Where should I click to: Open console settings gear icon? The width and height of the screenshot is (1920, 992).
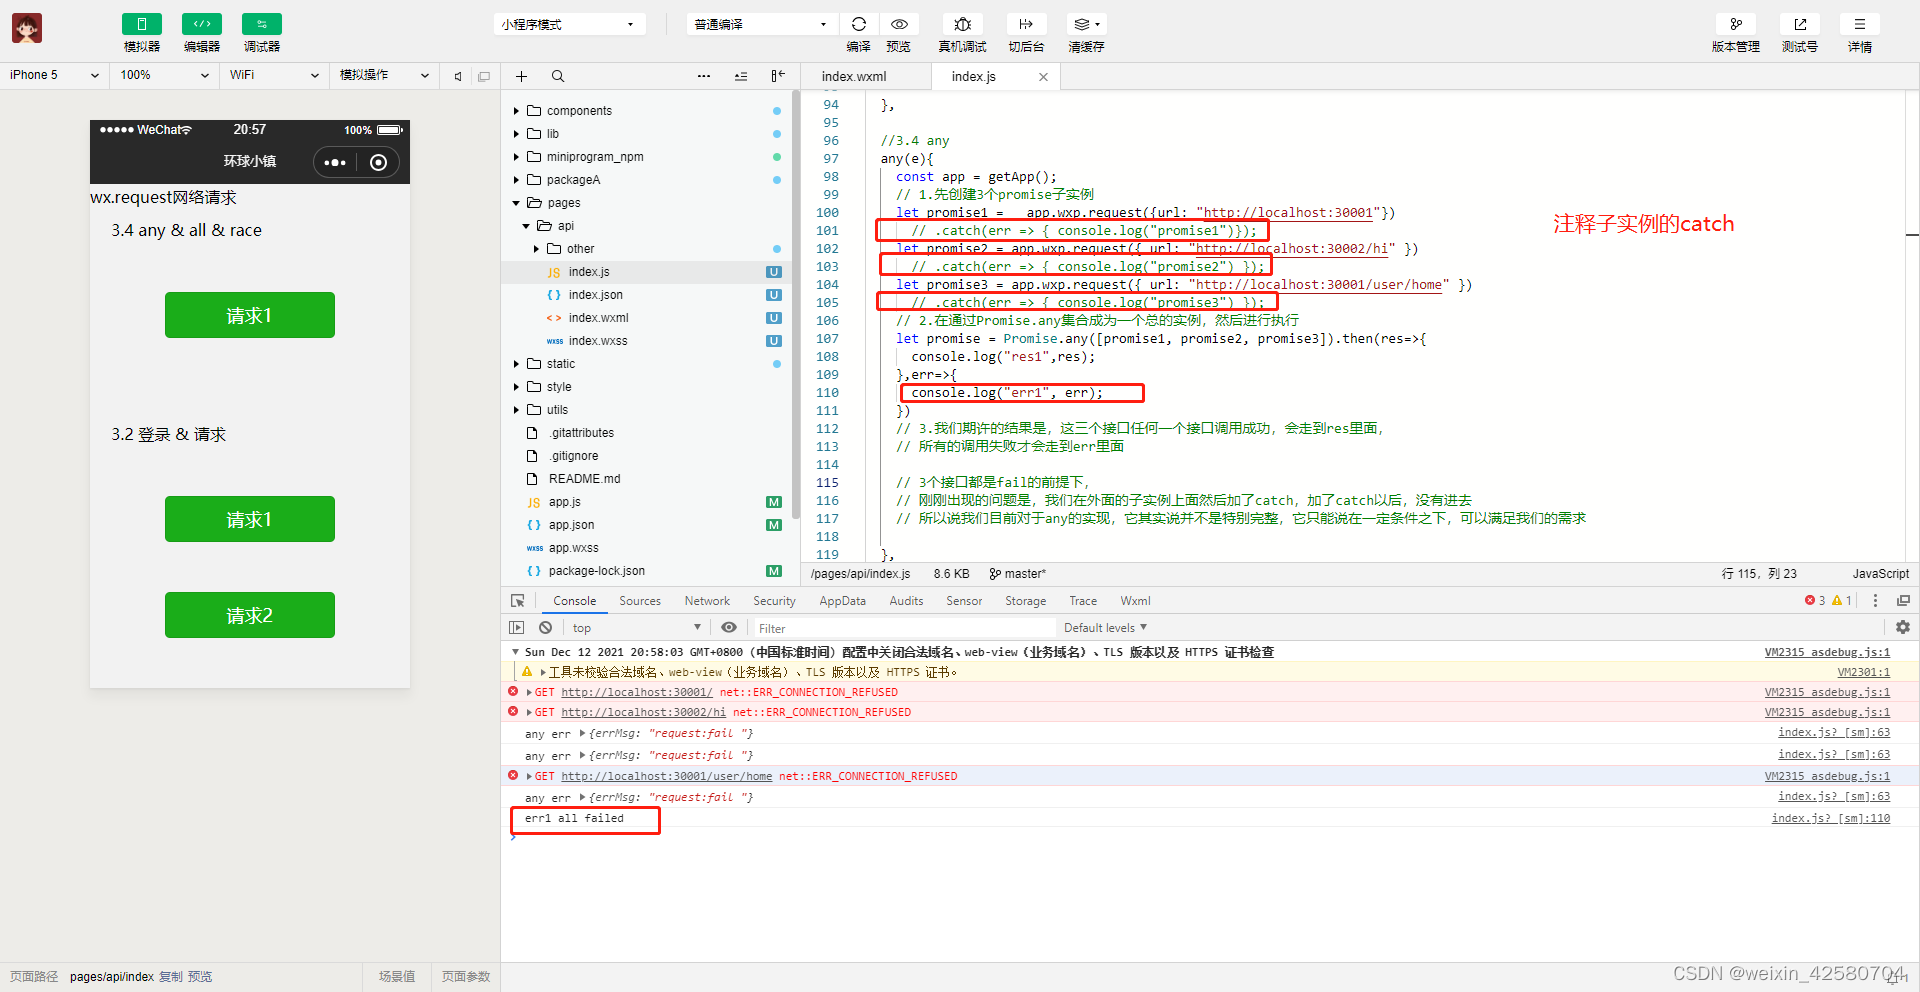[1902, 627]
